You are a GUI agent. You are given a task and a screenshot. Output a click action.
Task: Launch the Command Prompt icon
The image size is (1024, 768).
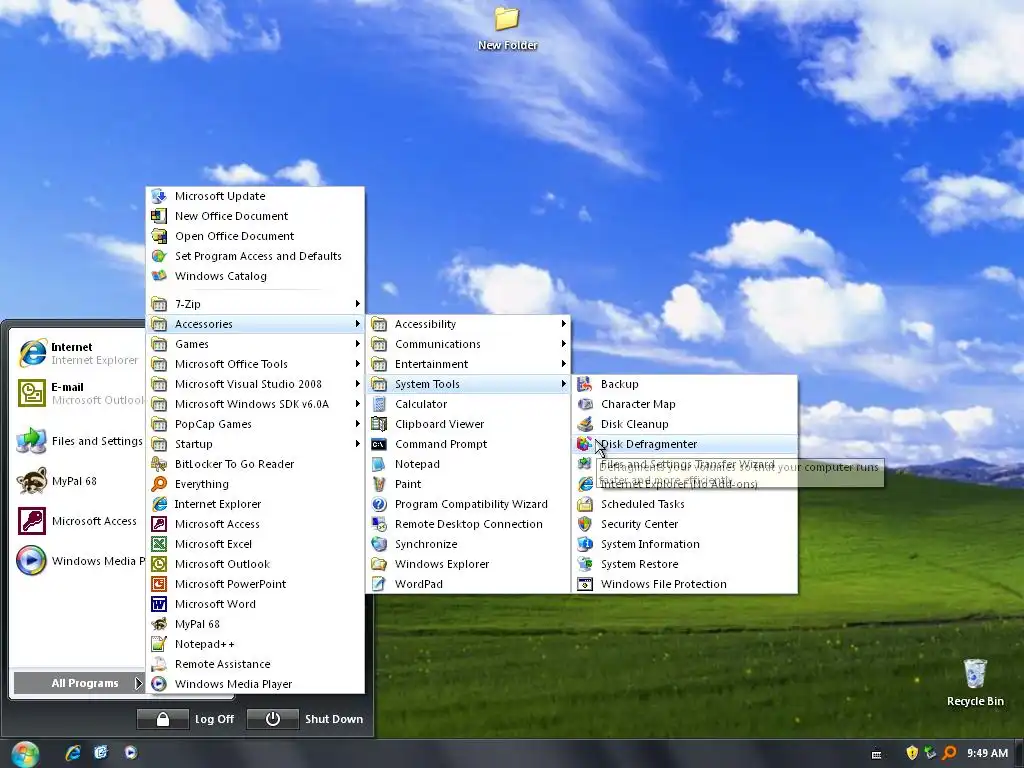[379, 444]
